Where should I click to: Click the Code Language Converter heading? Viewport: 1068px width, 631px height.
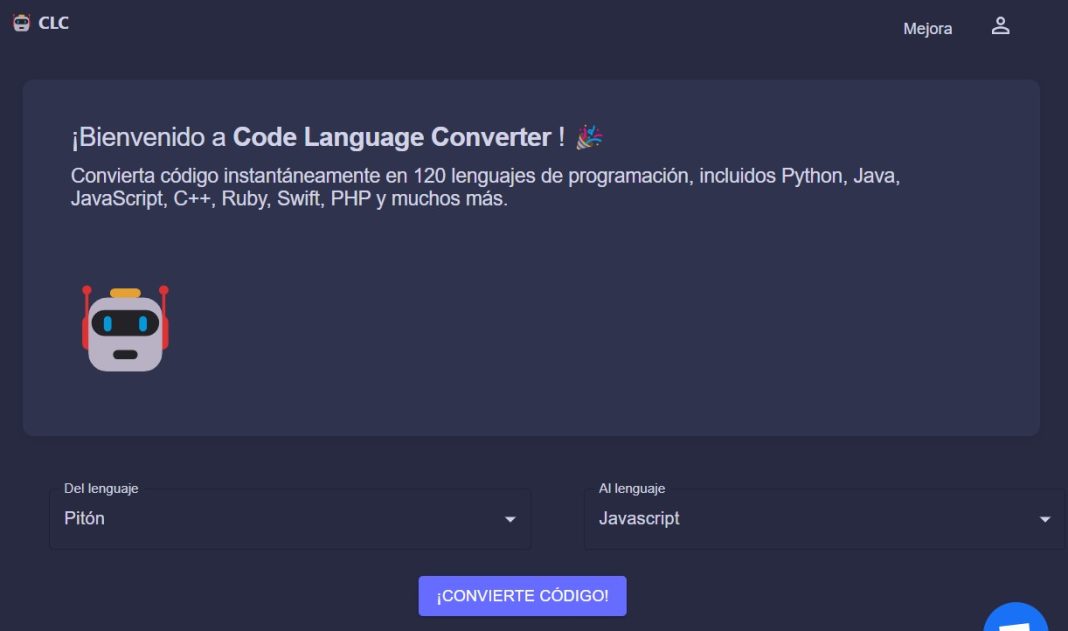392,137
